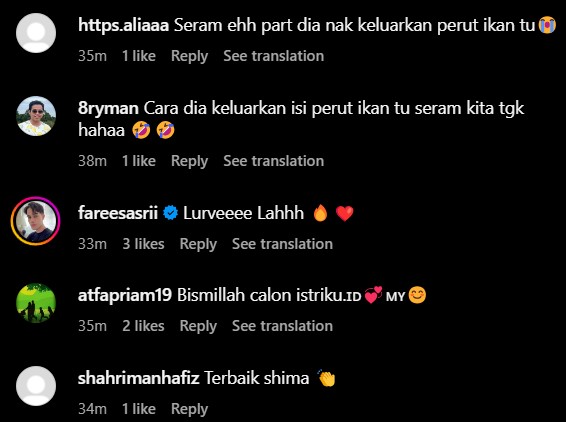Open shahrimanhafiz's default avatar
Viewport: 566px width, 422px height.
coord(36,386)
